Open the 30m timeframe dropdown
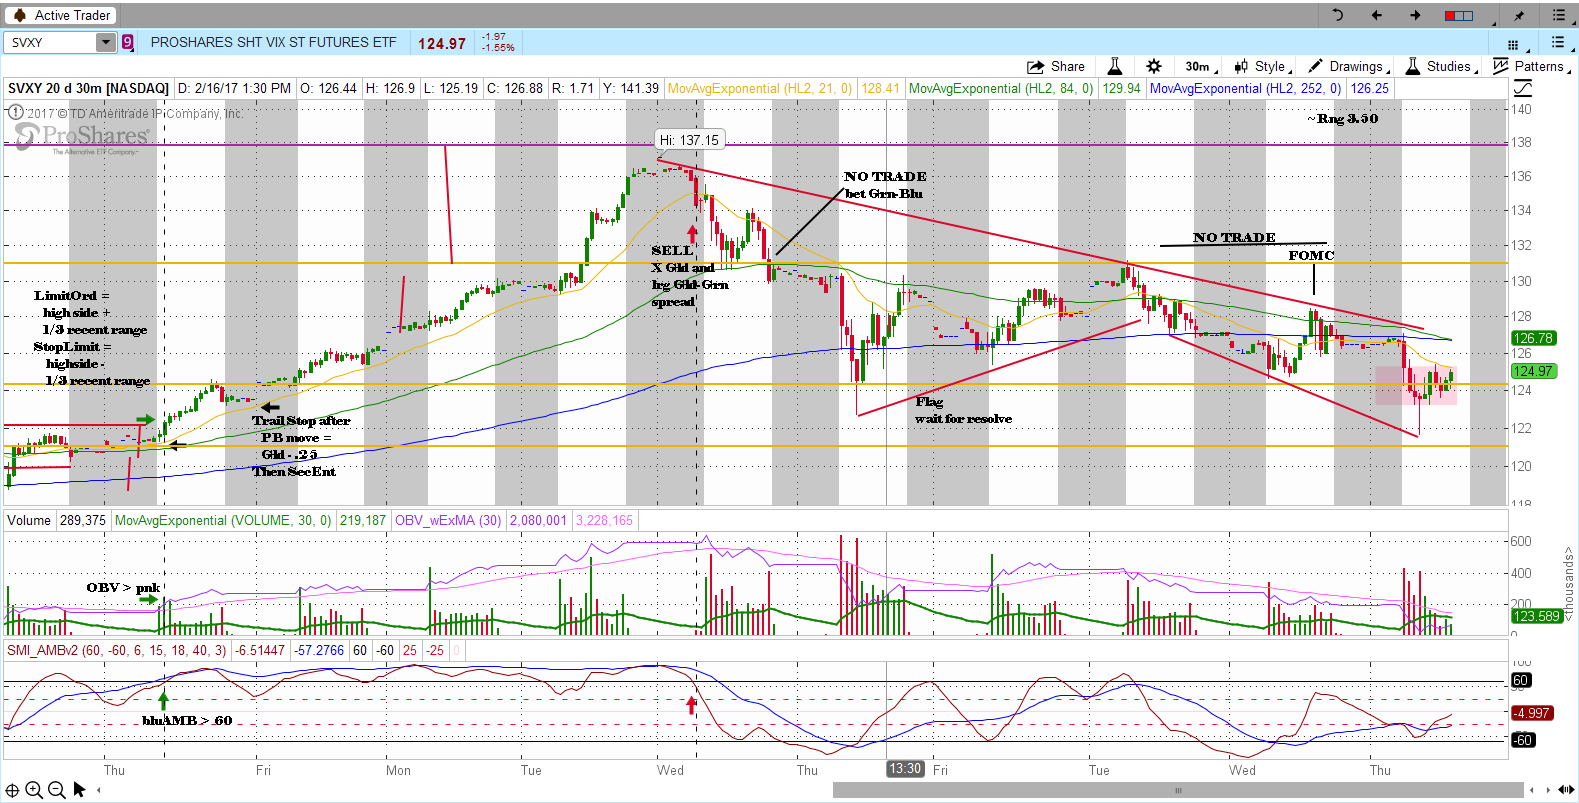 1200,66
